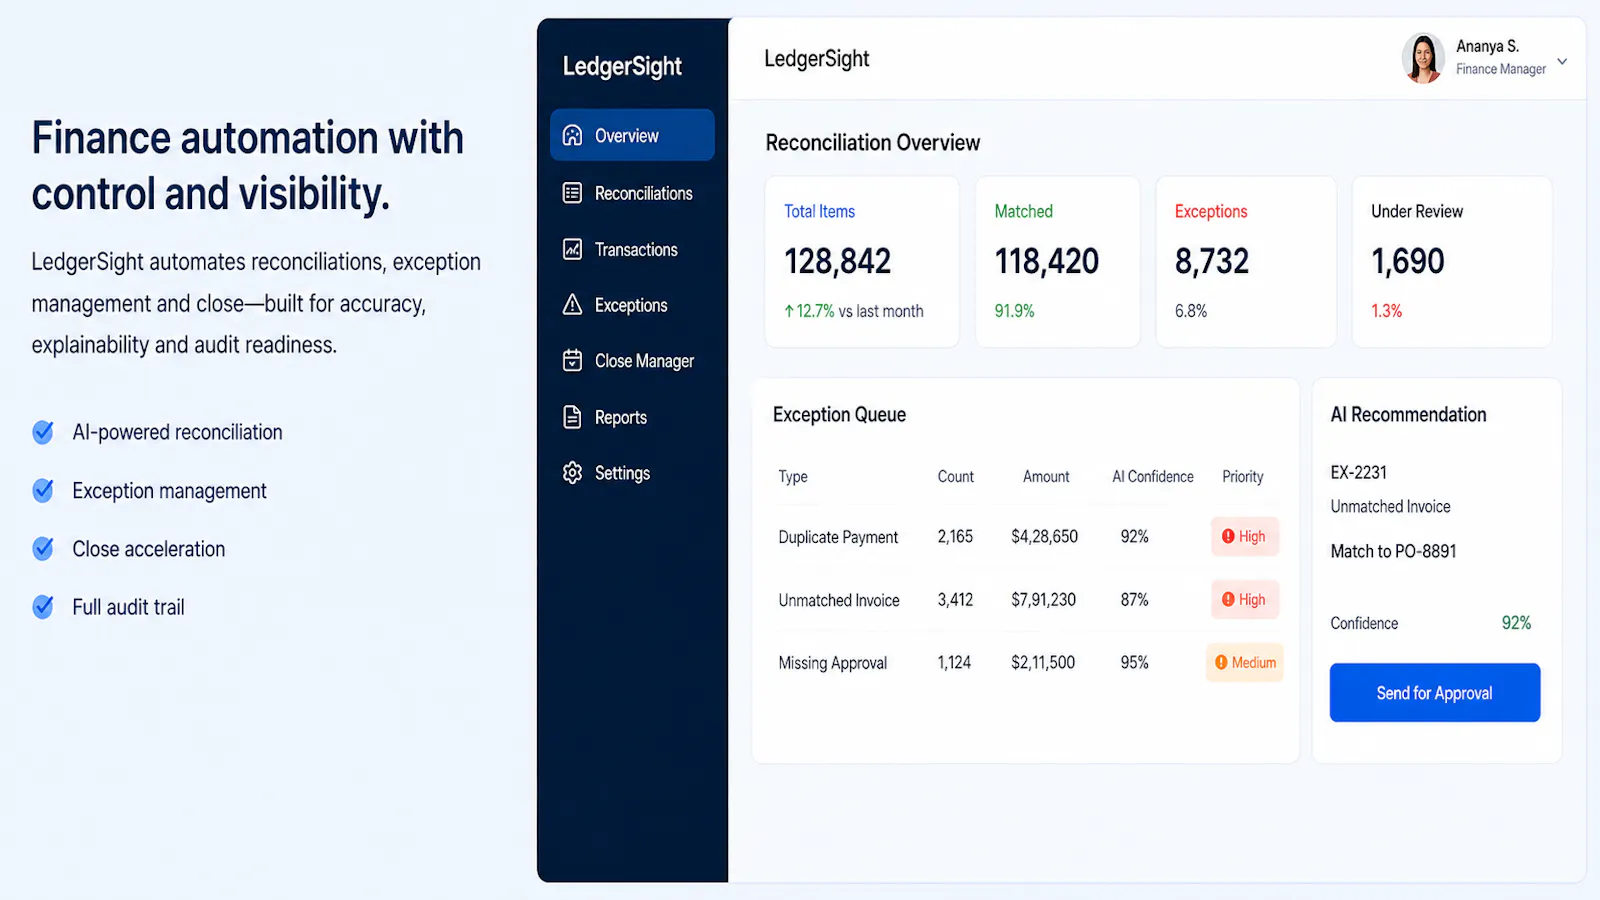
Task: Click the $4,28,650 amount cell
Action: tap(1044, 537)
